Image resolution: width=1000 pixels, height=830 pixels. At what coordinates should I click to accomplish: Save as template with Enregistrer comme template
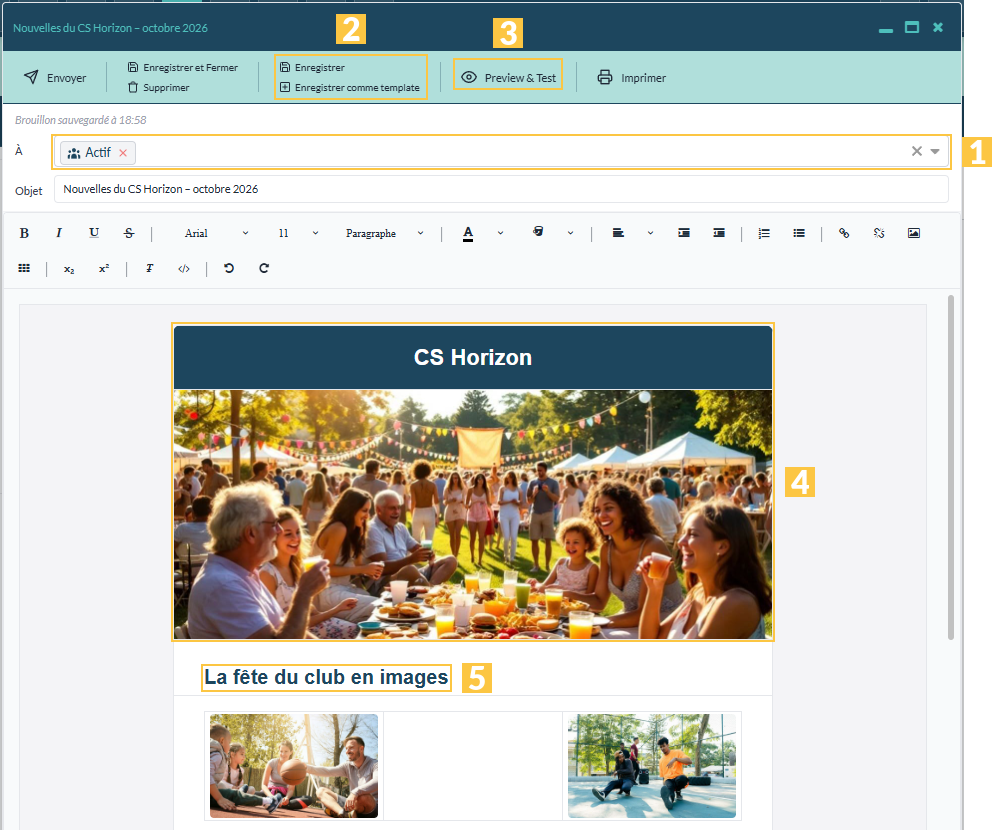(350, 87)
